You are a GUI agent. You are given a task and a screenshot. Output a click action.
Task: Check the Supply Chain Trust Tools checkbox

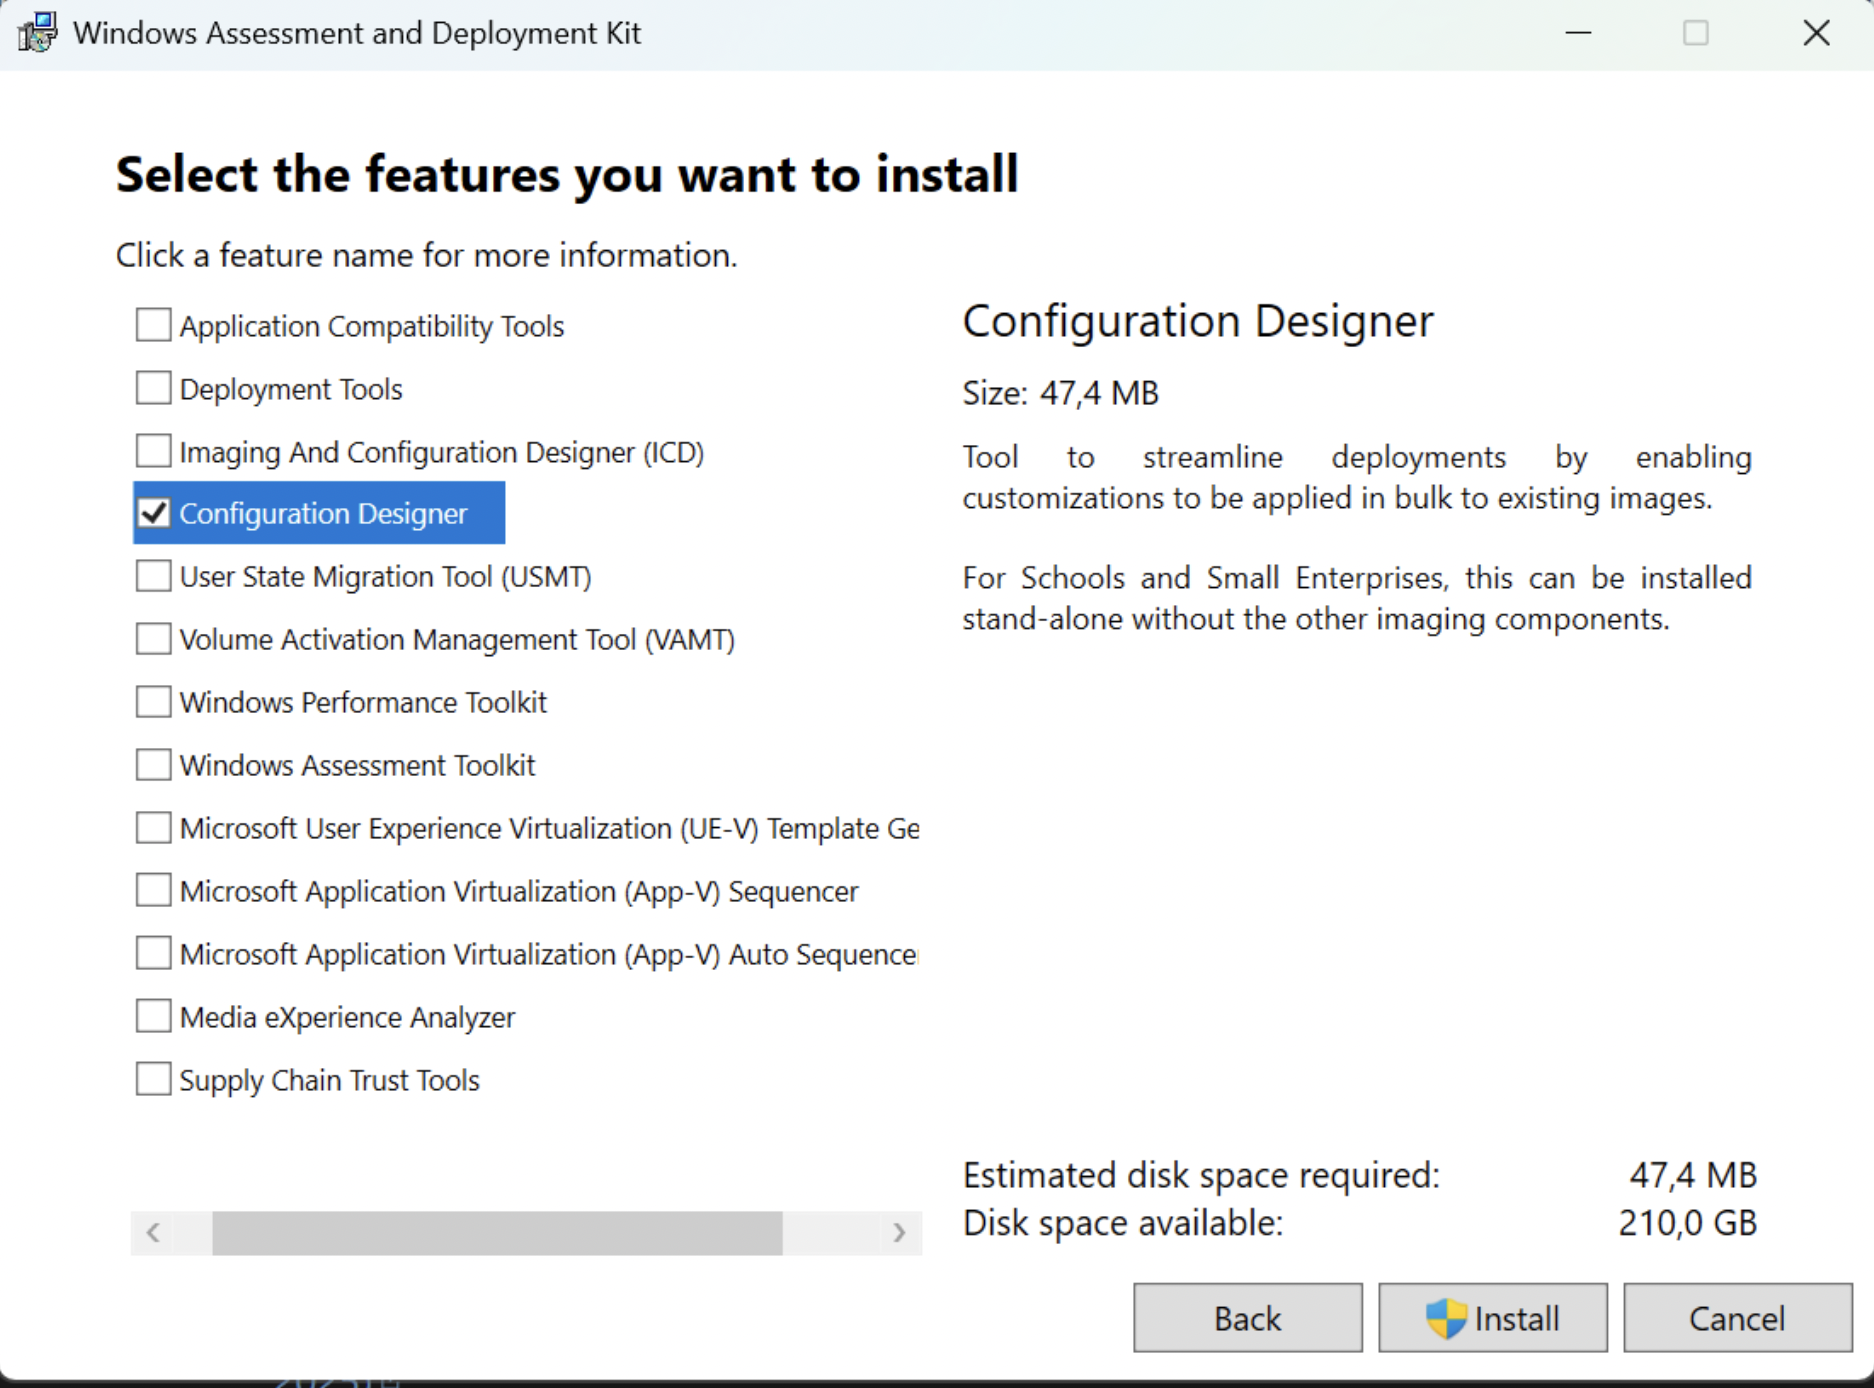pyautogui.click(x=153, y=1079)
